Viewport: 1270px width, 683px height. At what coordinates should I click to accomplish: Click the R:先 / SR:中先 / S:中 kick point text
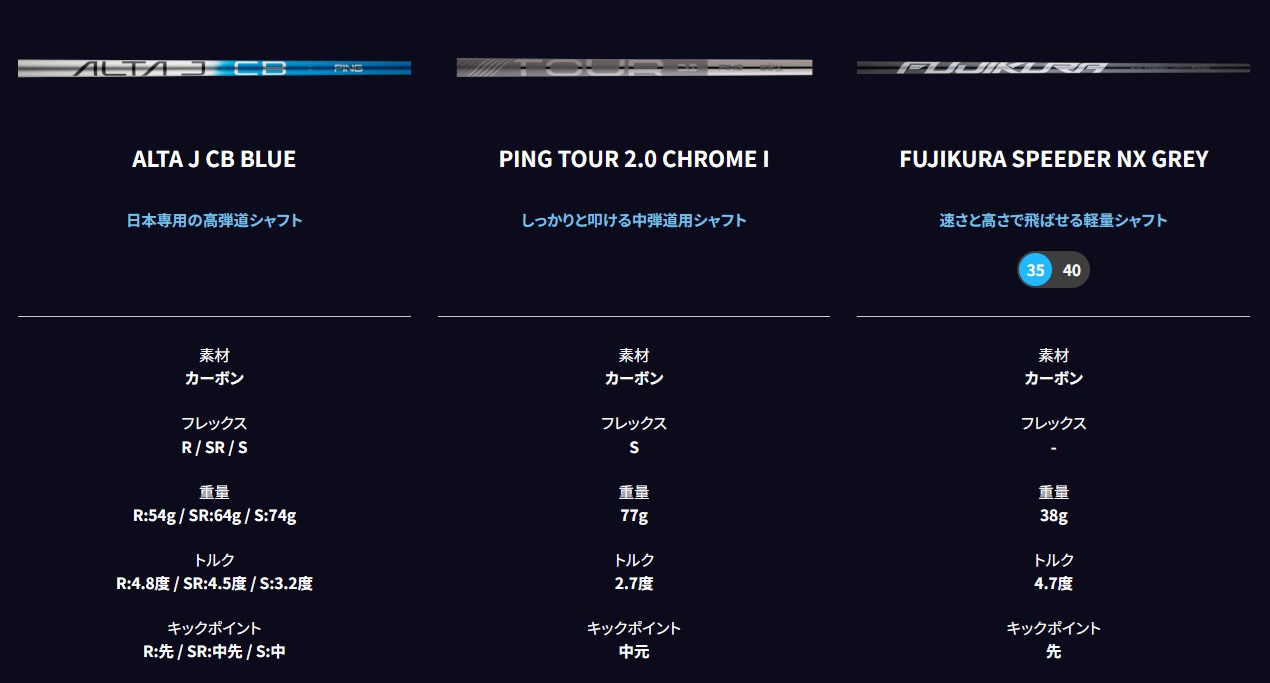pyautogui.click(x=214, y=652)
